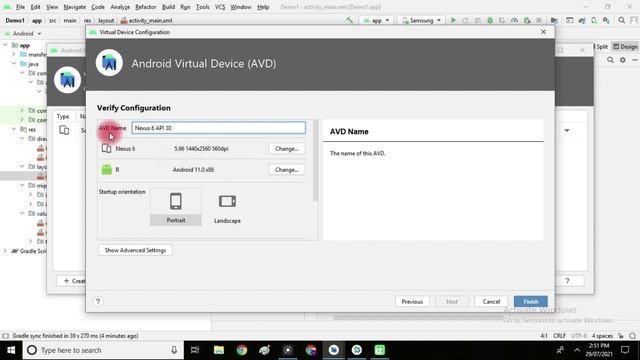Click device type icon in background AVD list
This screenshot has width=640, height=360.
tap(64, 130)
